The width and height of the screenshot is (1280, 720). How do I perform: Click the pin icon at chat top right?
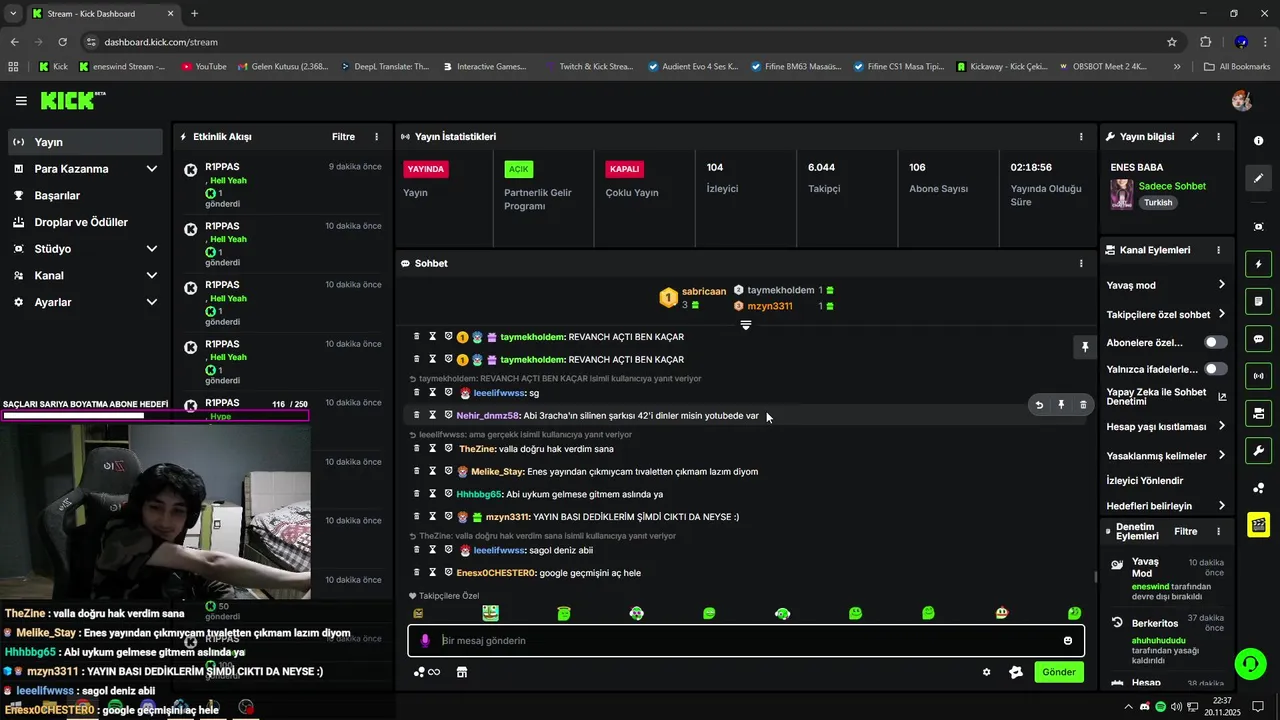click(1085, 347)
